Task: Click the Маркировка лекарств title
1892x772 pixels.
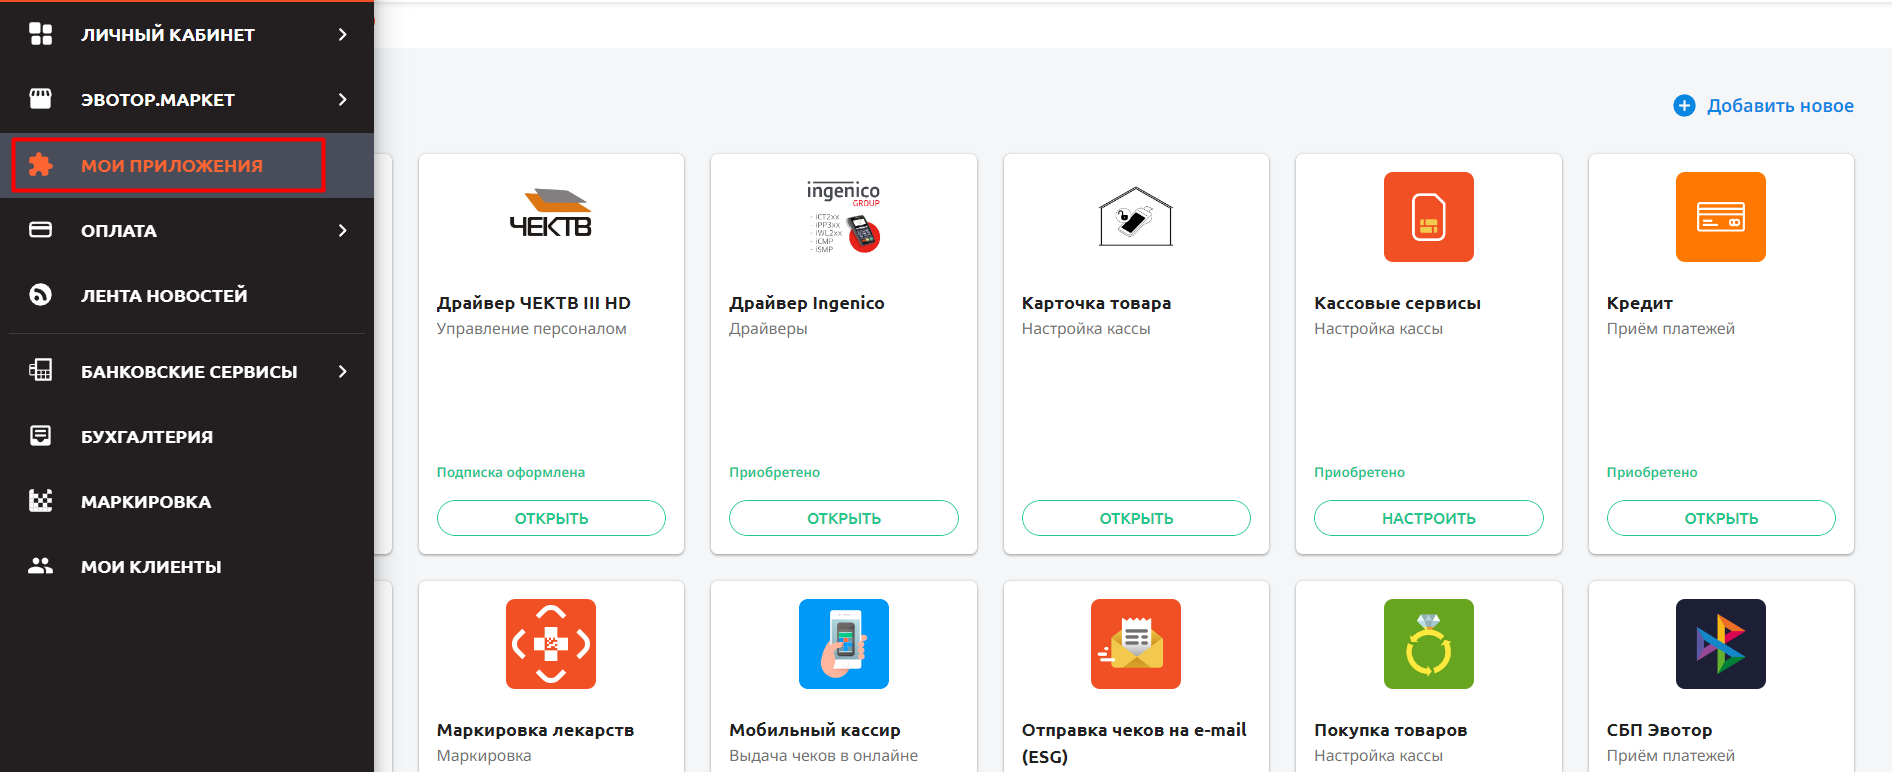Action: (535, 730)
